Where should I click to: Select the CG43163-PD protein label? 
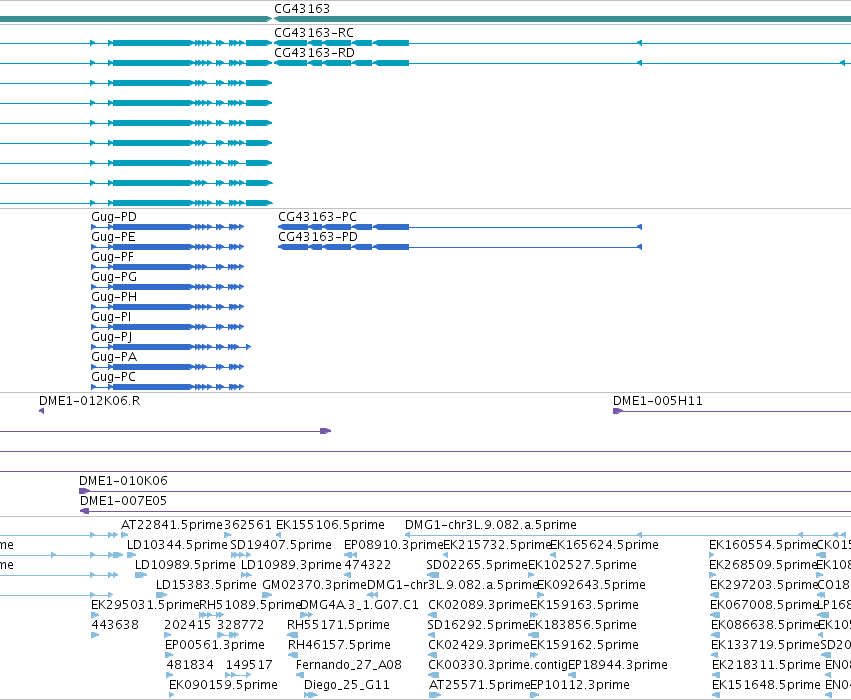point(318,237)
